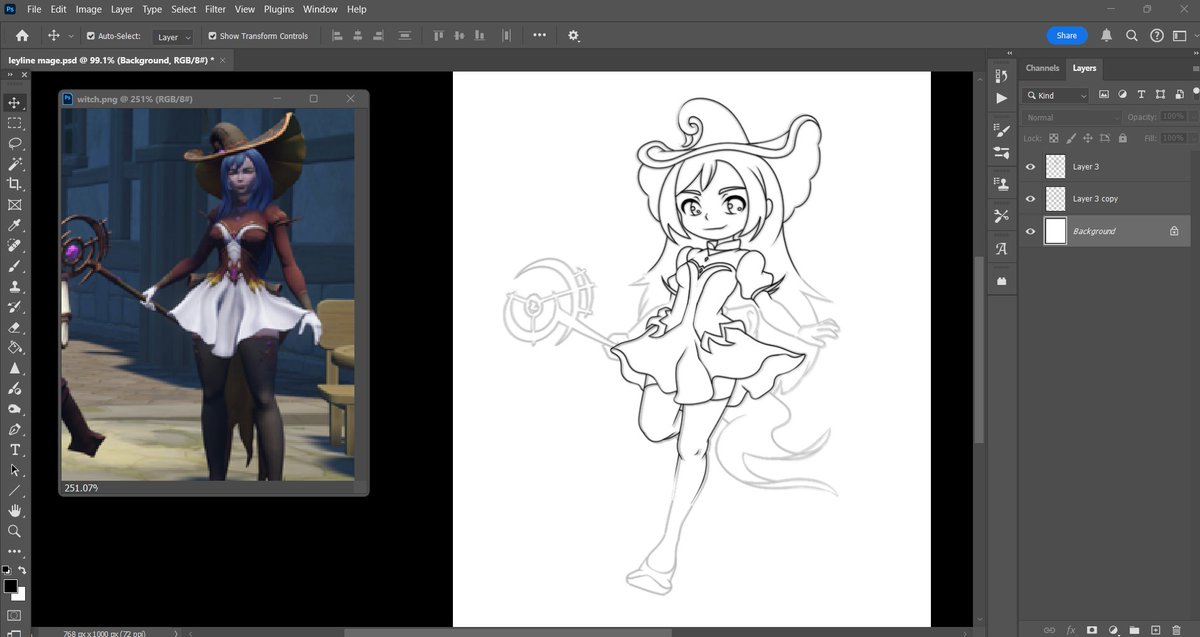Align left edges in options bar
This screenshot has width=1200, height=637.
click(336, 35)
